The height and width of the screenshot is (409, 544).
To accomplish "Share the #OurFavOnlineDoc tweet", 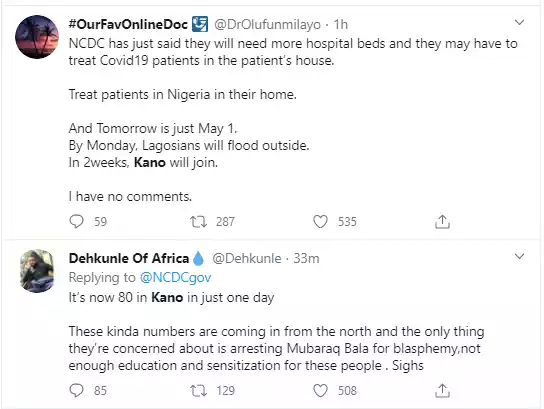I will [x=442, y=222].
